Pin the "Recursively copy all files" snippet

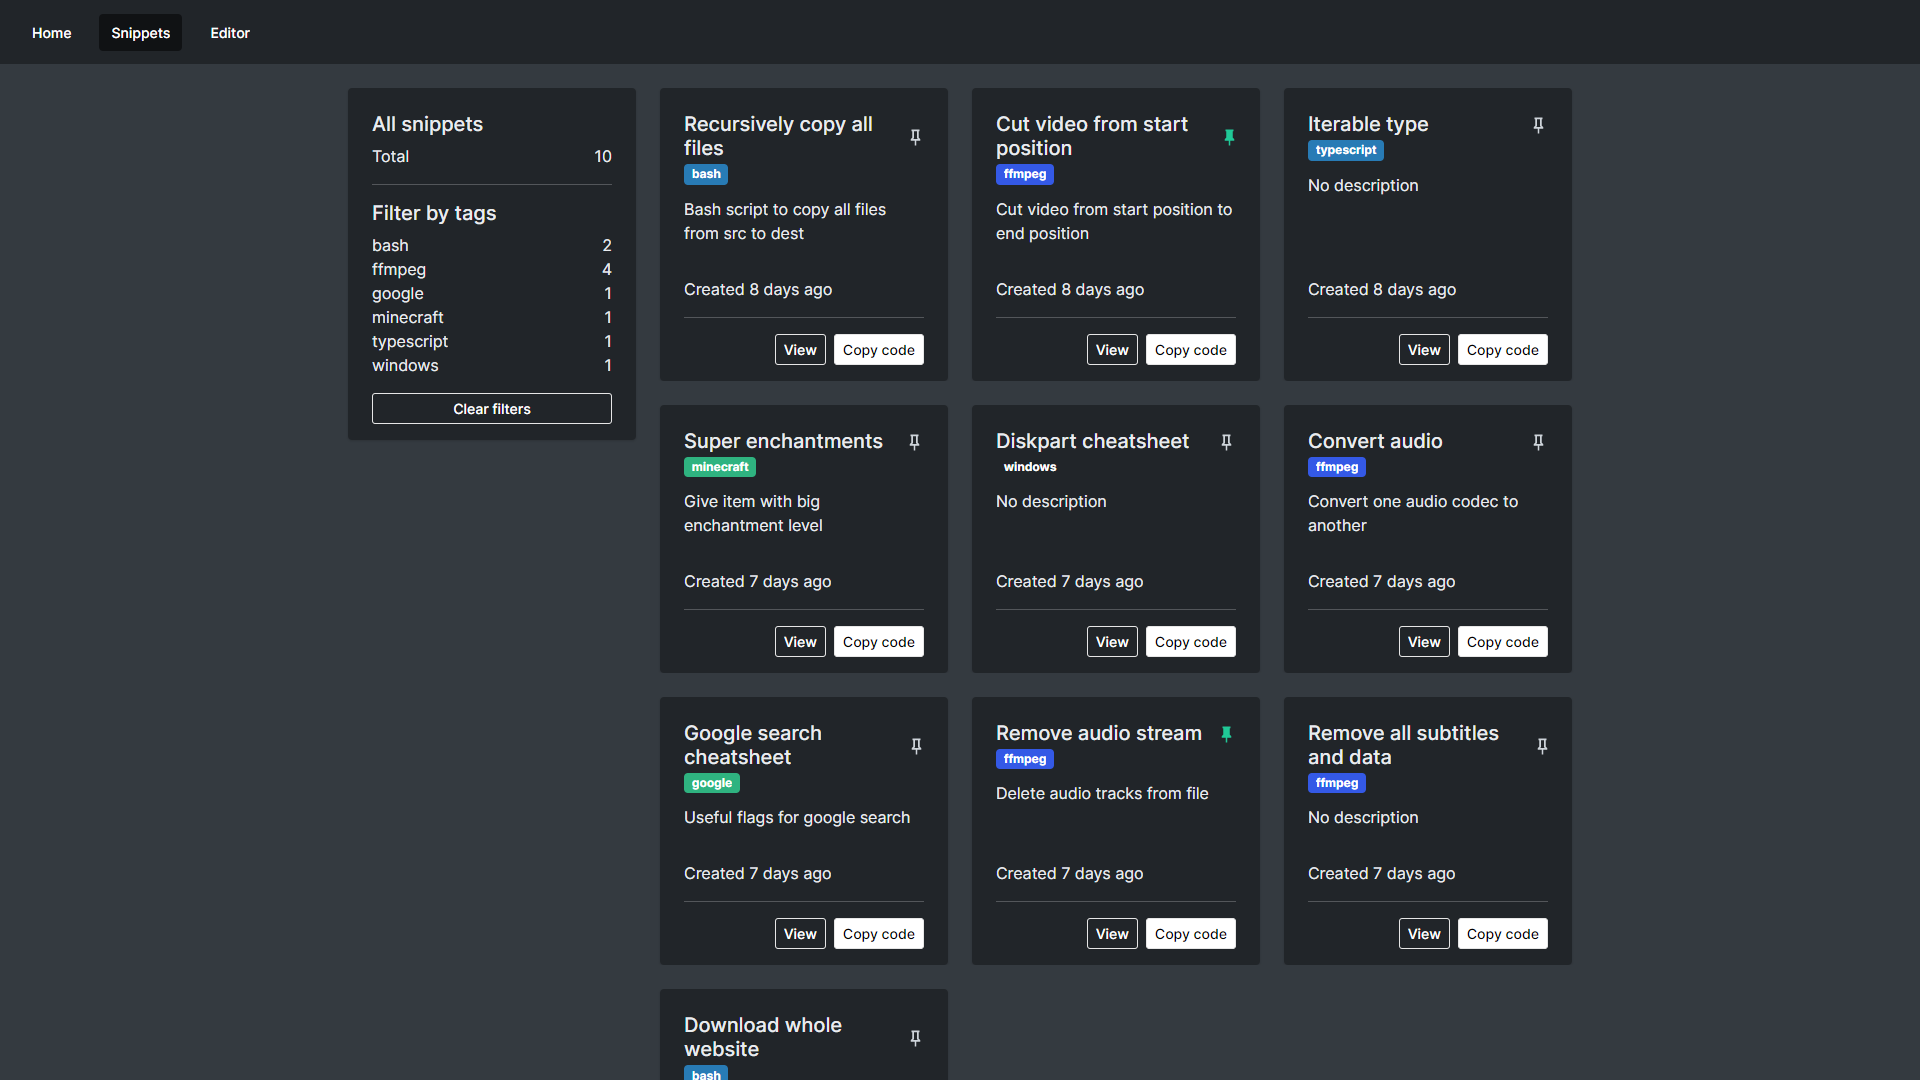[915, 137]
